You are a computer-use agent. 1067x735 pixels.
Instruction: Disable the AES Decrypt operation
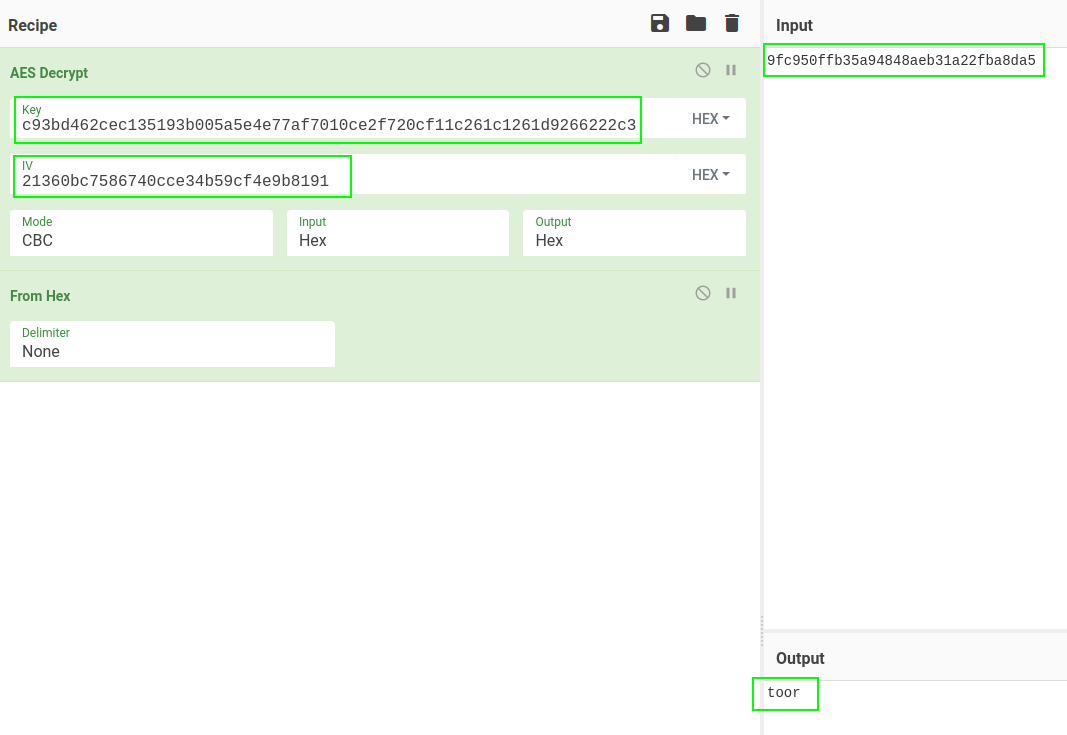(703, 70)
